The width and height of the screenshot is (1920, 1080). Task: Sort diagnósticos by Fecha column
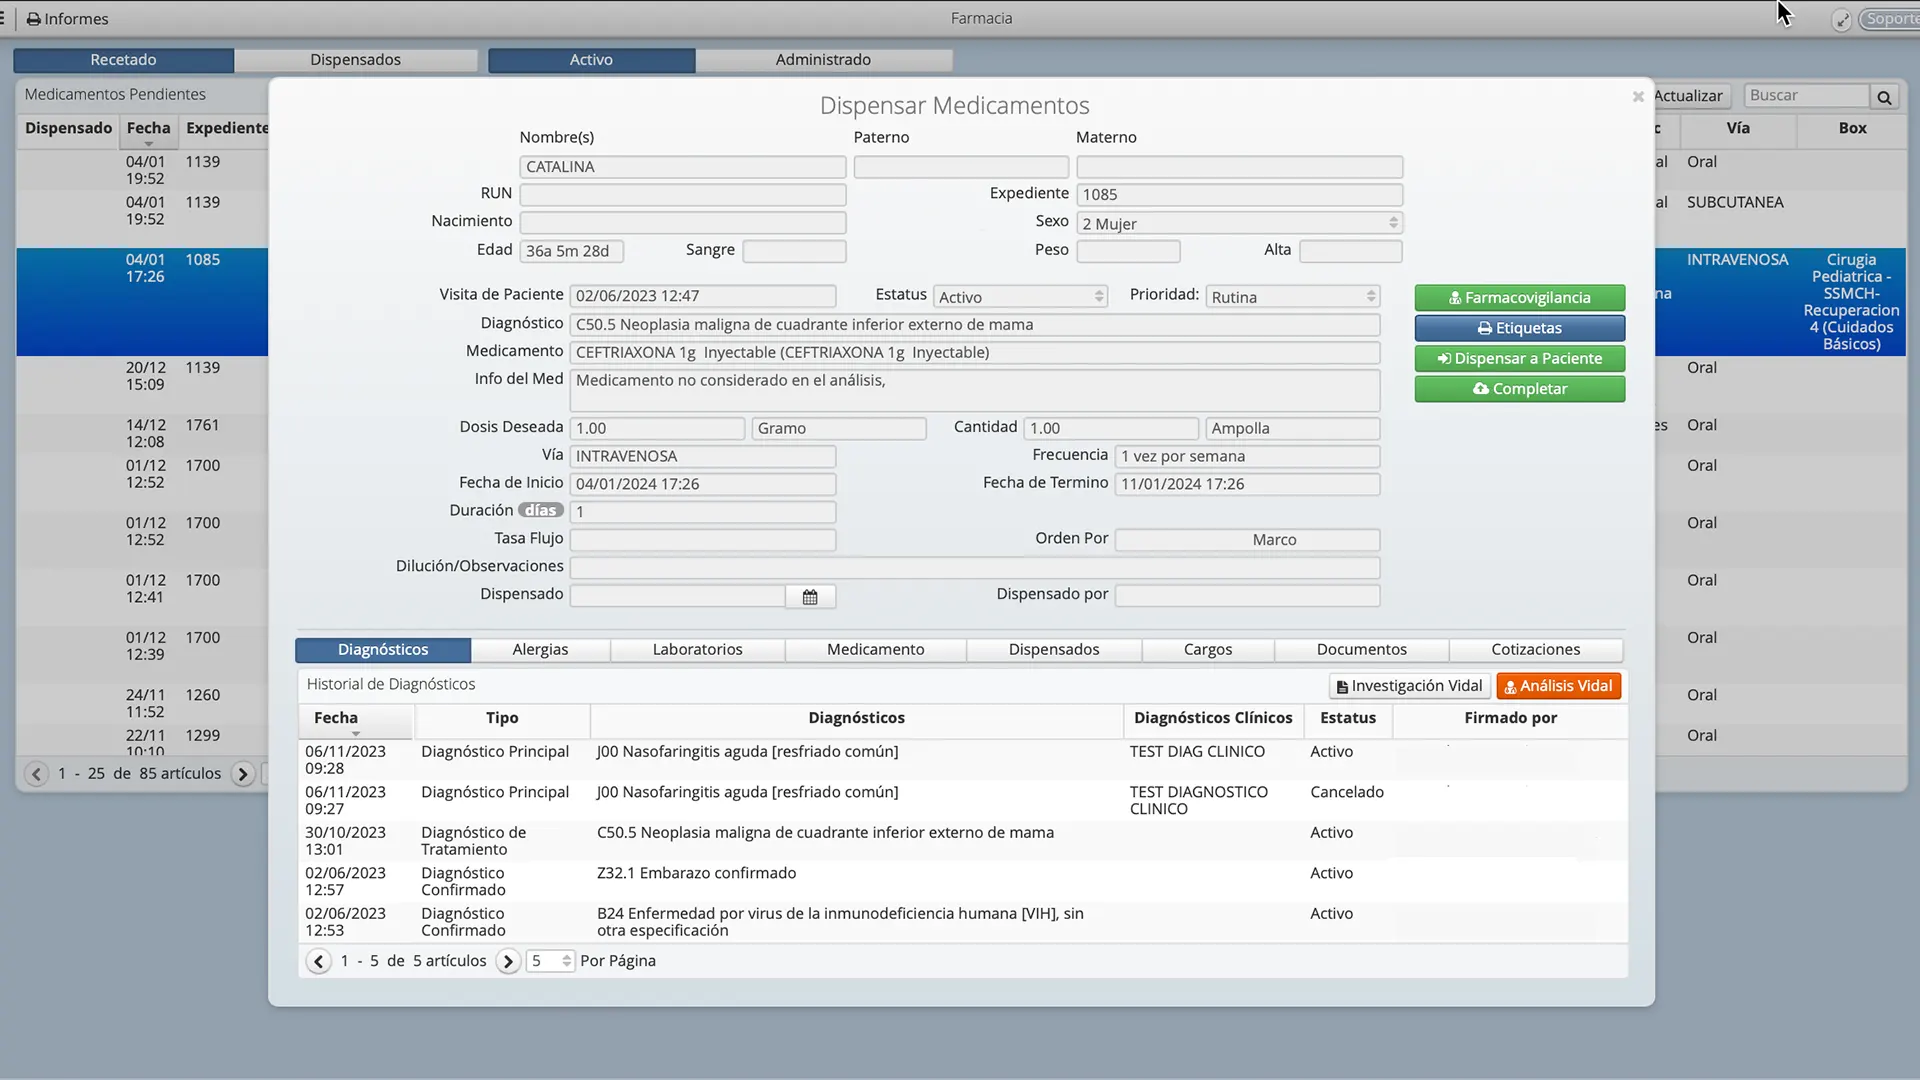pyautogui.click(x=355, y=719)
